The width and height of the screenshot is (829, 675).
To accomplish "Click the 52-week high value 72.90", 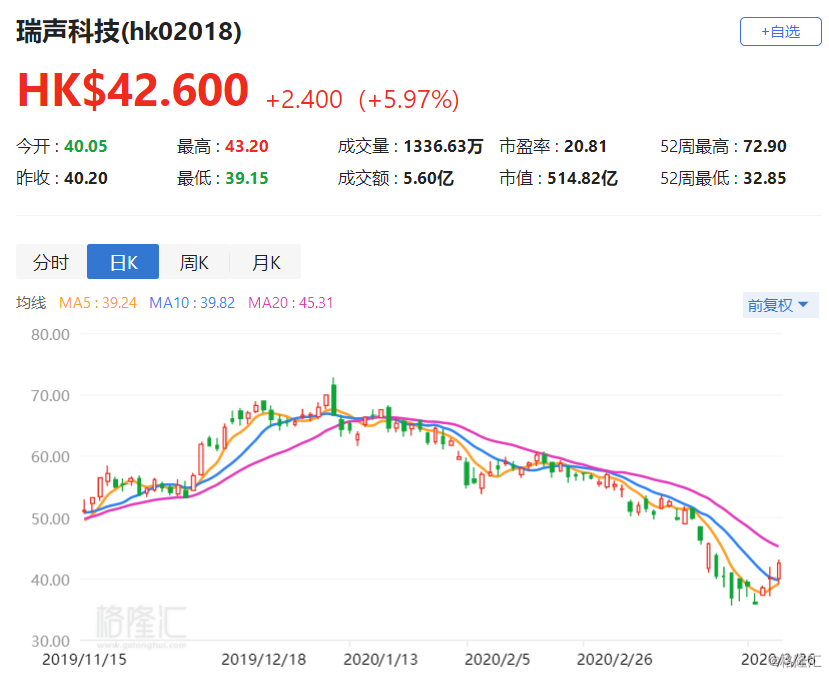I will pos(765,146).
